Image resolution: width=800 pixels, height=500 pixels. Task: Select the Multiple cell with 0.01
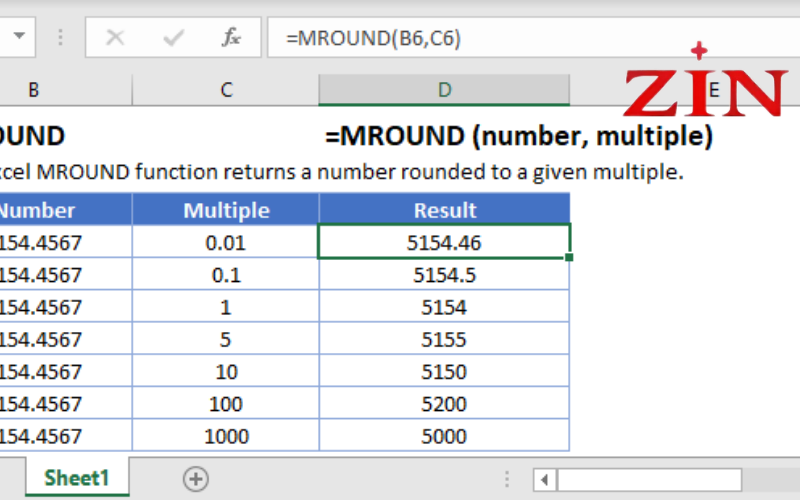(226, 242)
